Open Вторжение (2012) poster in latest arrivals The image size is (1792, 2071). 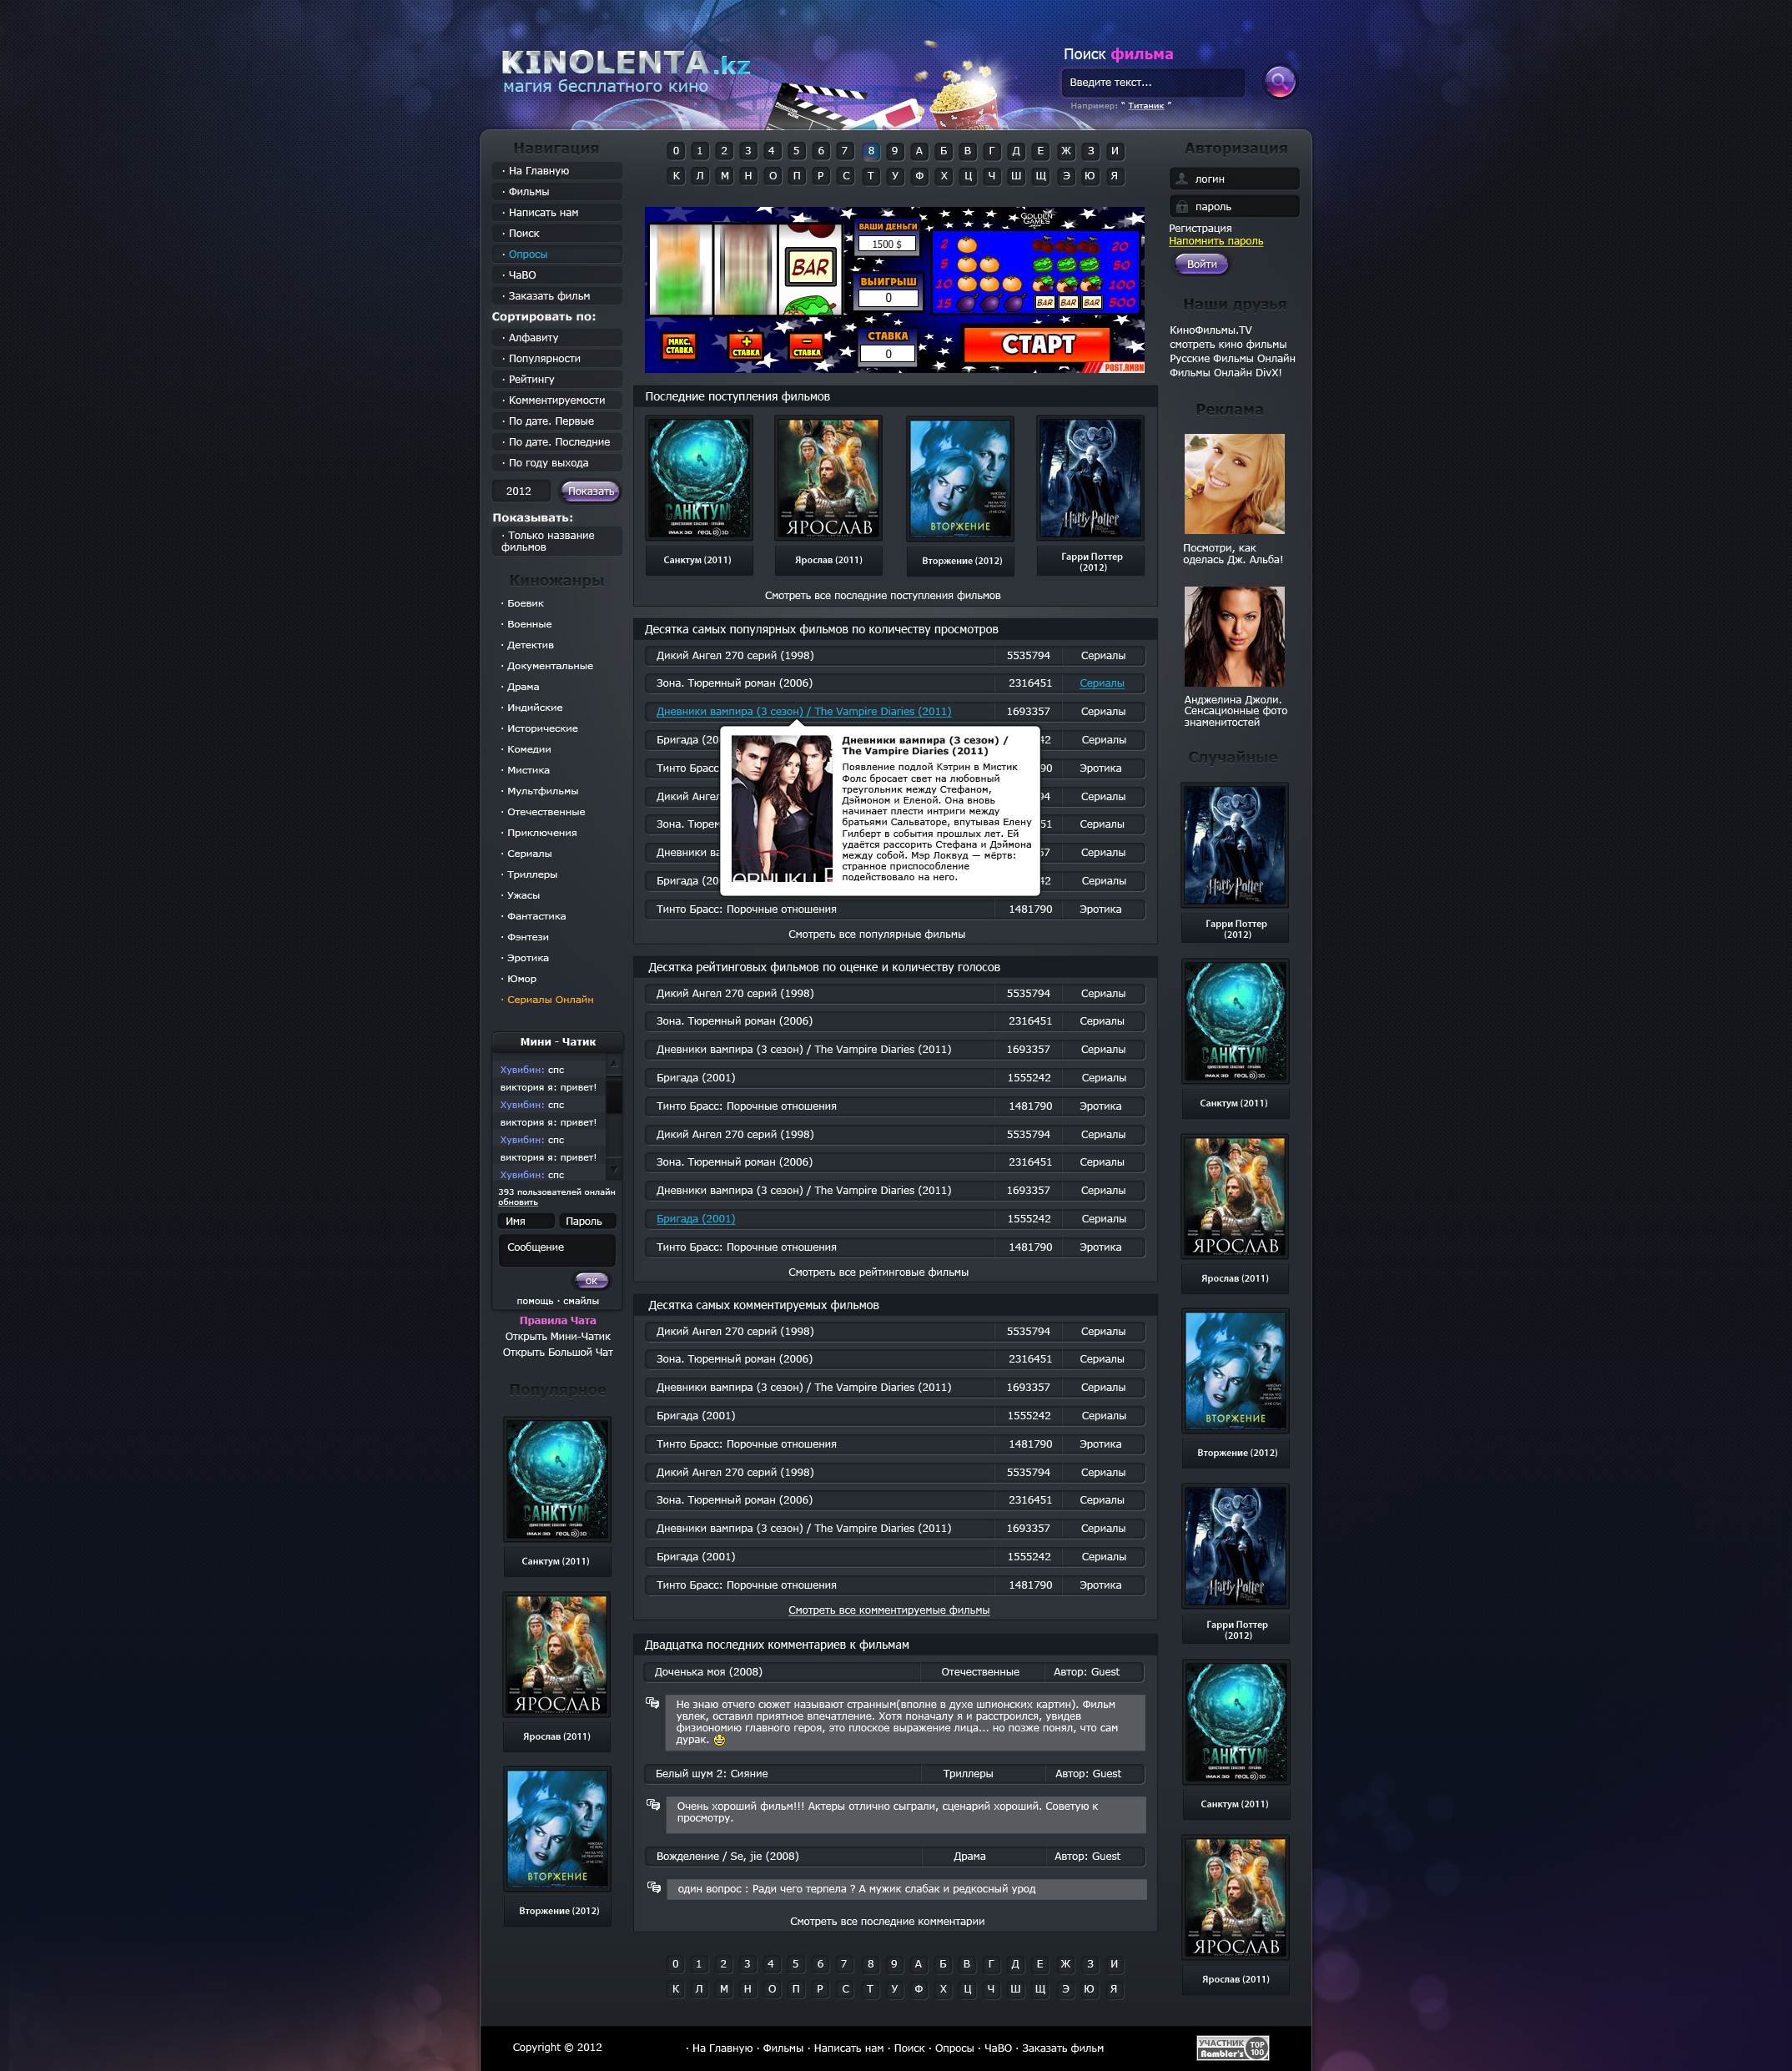960,479
